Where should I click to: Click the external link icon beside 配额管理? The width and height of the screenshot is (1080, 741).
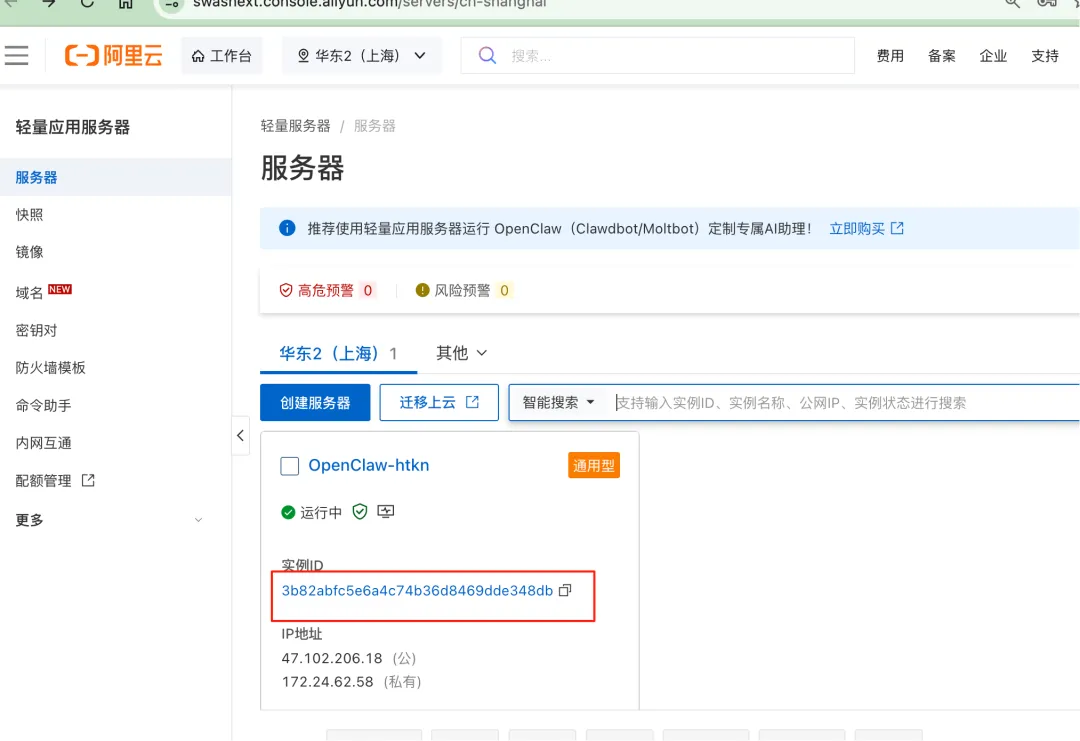click(x=88, y=480)
